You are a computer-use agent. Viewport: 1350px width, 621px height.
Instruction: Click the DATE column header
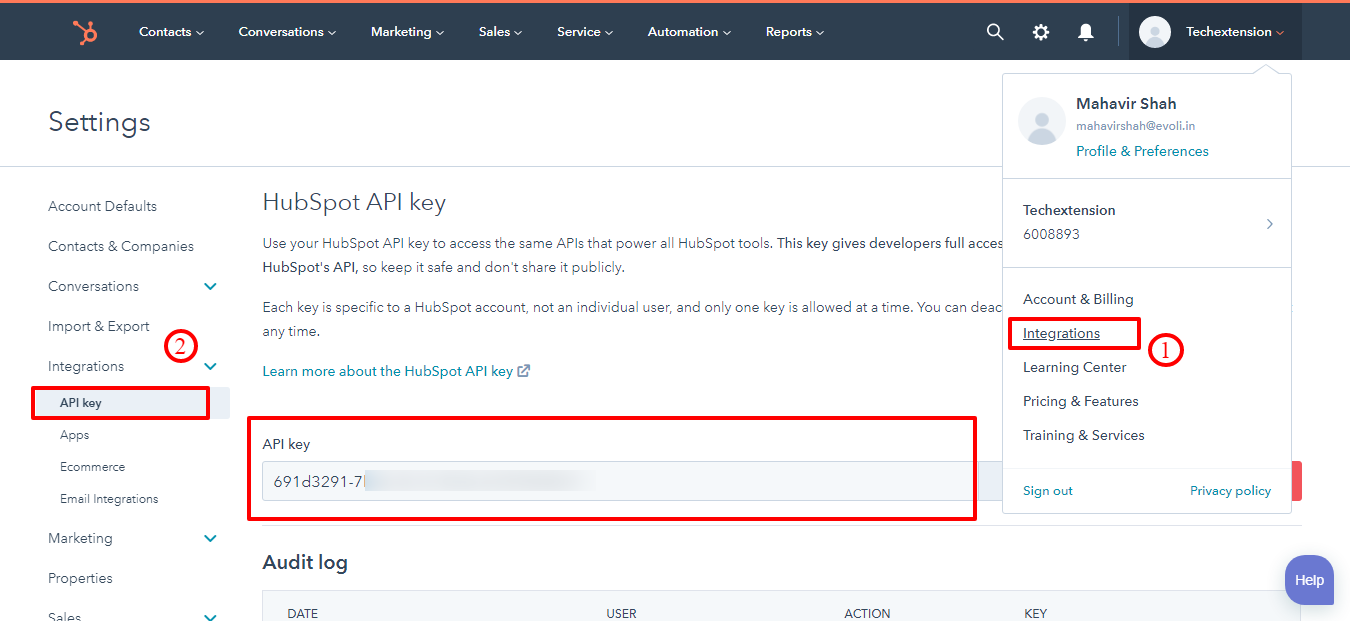304,613
